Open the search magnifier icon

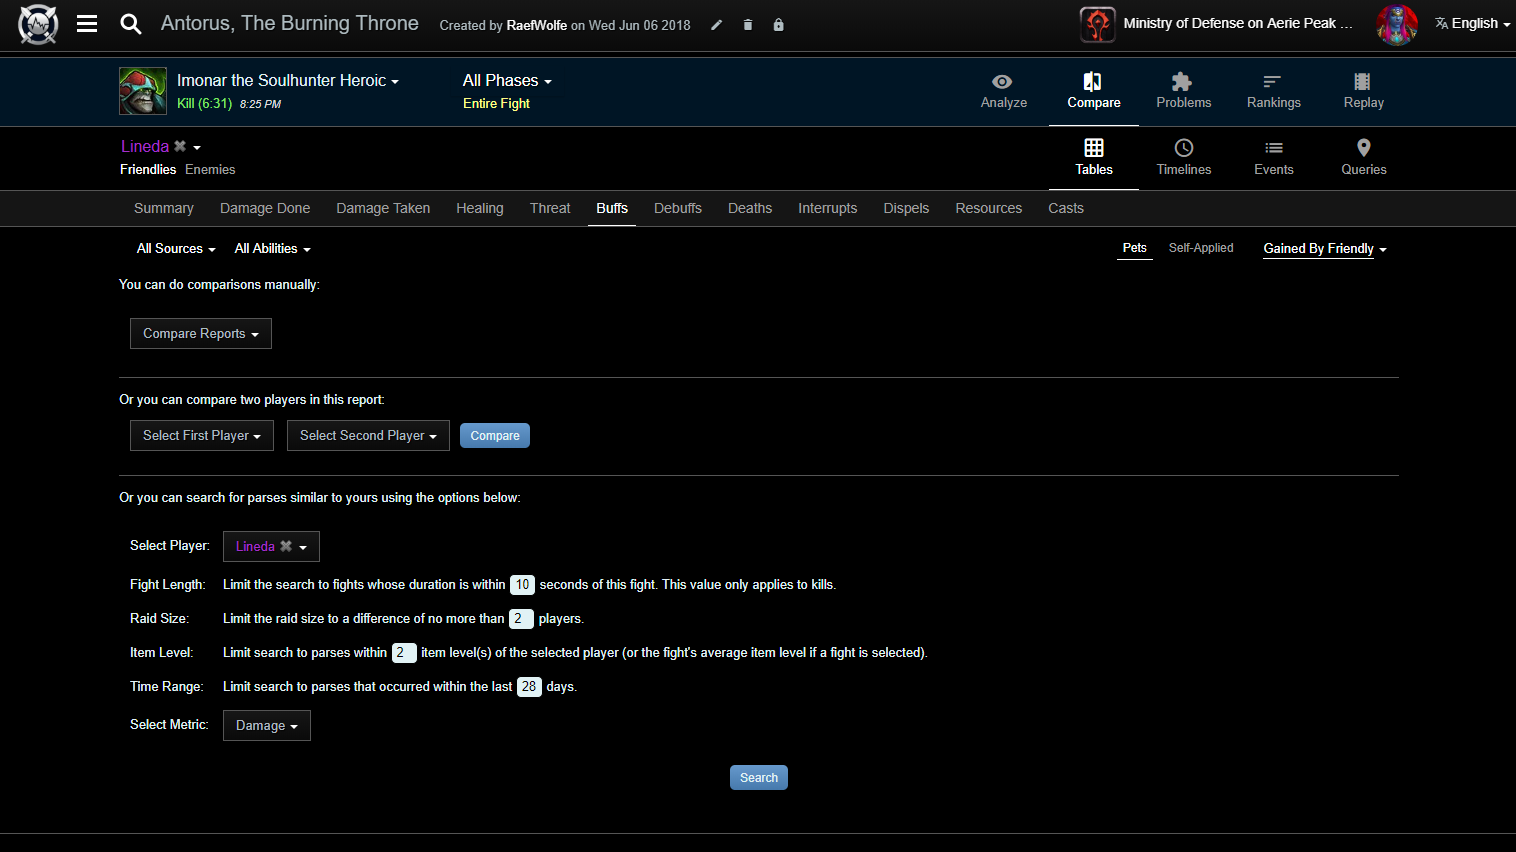click(131, 23)
